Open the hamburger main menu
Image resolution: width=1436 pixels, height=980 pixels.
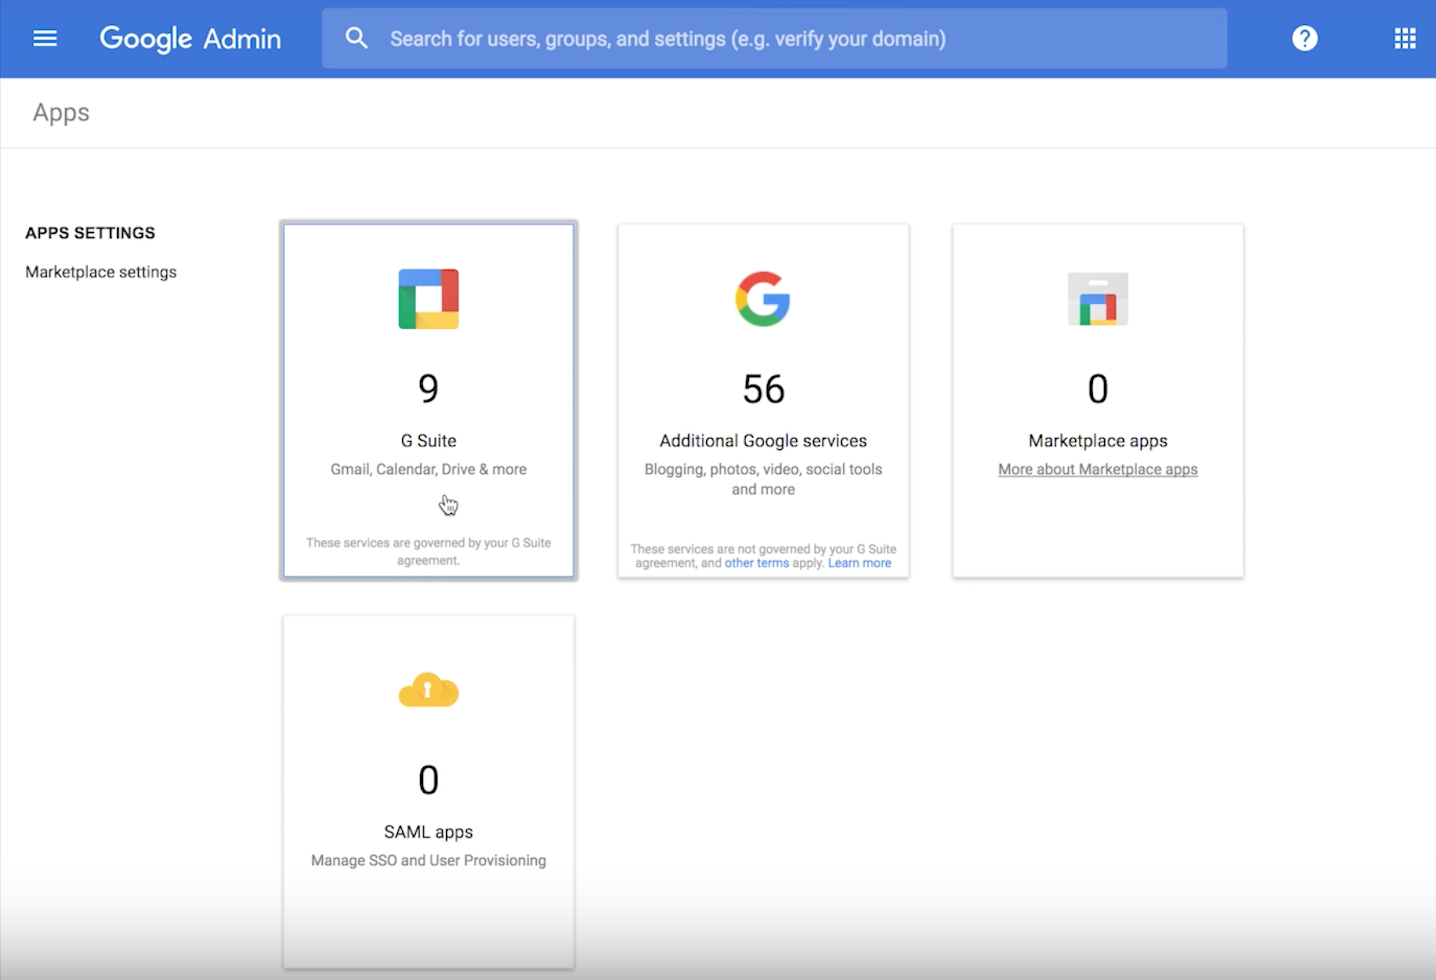(45, 38)
